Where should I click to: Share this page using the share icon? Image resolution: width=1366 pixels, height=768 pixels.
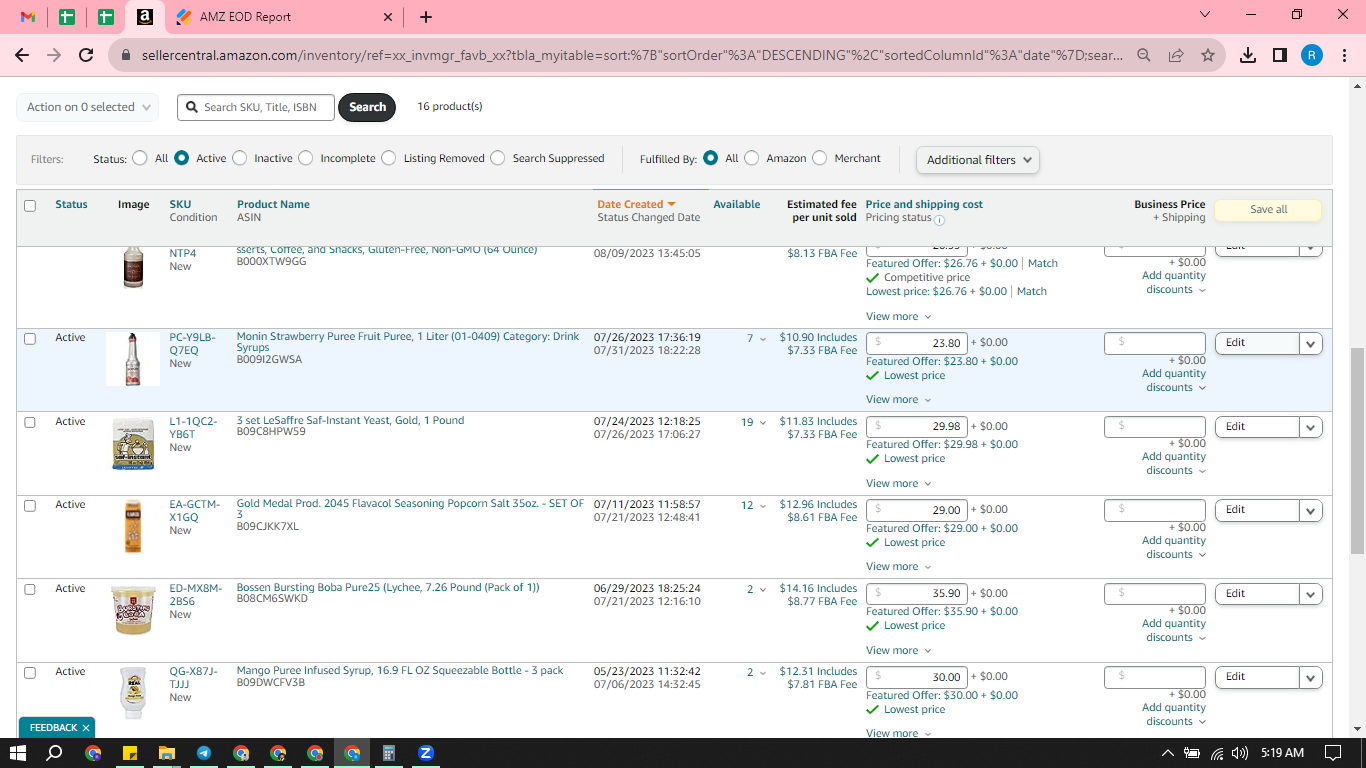(1176, 56)
